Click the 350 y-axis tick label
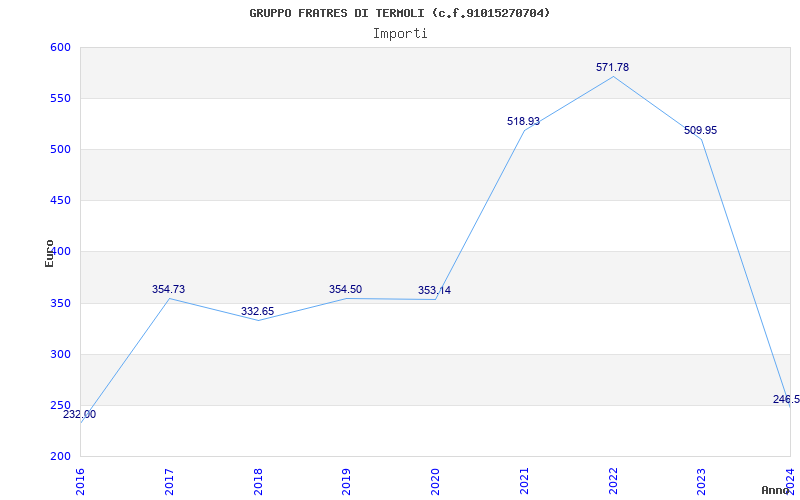The height and width of the screenshot is (500, 800). point(60,304)
